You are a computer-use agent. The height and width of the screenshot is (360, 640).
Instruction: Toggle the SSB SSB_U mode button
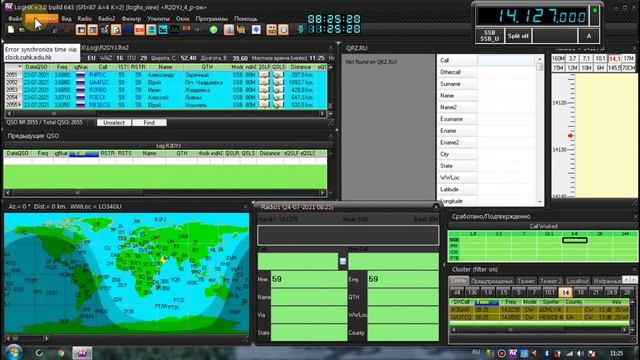click(489, 36)
